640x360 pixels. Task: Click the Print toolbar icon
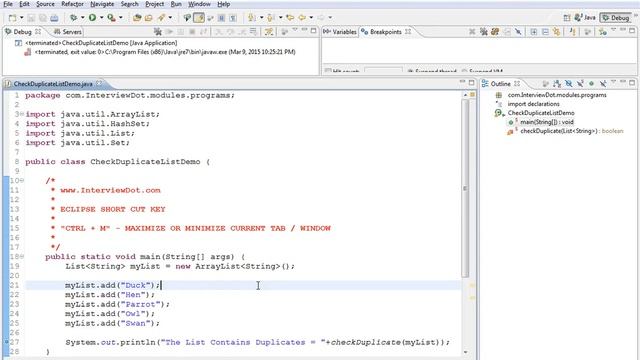click(54, 18)
